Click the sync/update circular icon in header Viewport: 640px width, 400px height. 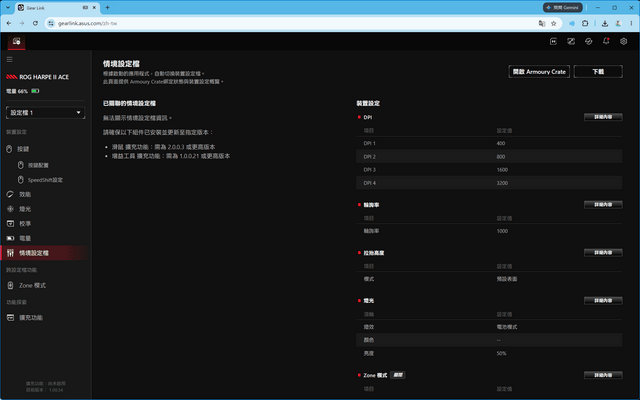tap(589, 41)
